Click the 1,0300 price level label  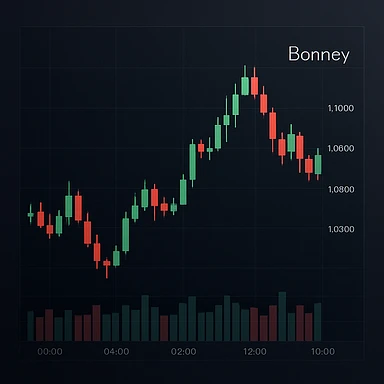click(341, 229)
